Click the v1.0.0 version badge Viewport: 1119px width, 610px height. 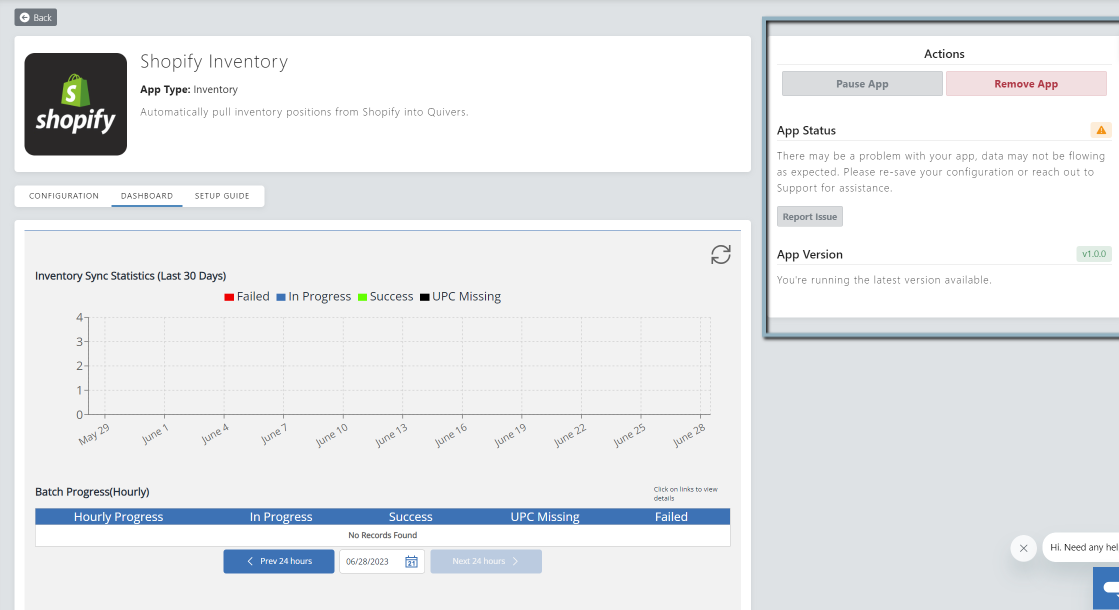[x=1093, y=254]
